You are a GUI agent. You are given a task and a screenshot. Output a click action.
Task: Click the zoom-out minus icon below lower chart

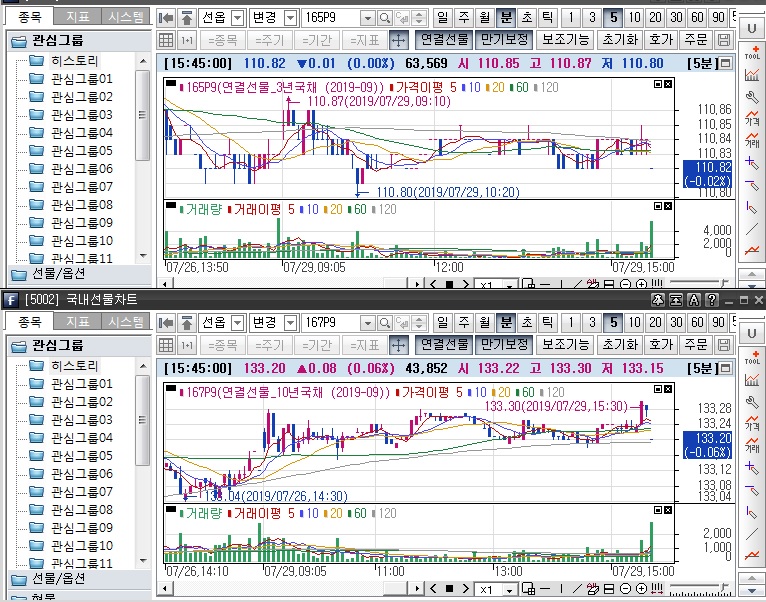pos(626,590)
